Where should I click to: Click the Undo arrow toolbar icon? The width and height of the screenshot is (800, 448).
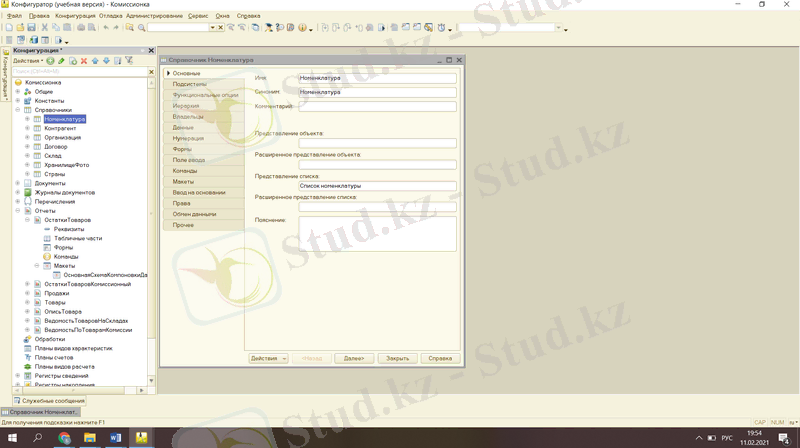106,28
